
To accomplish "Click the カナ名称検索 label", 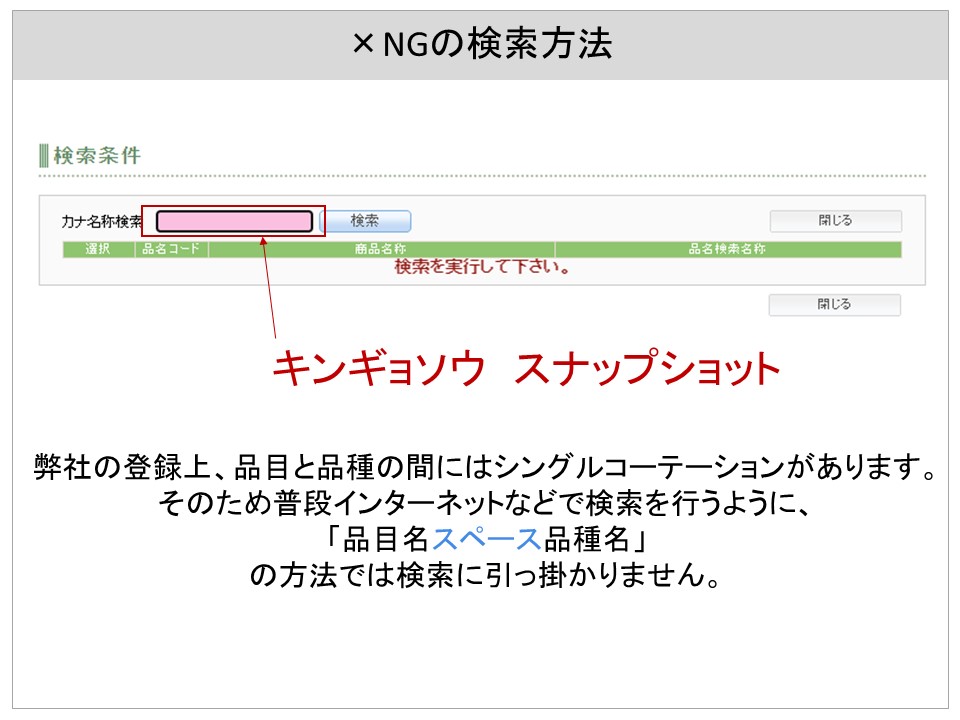I will (102, 222).
